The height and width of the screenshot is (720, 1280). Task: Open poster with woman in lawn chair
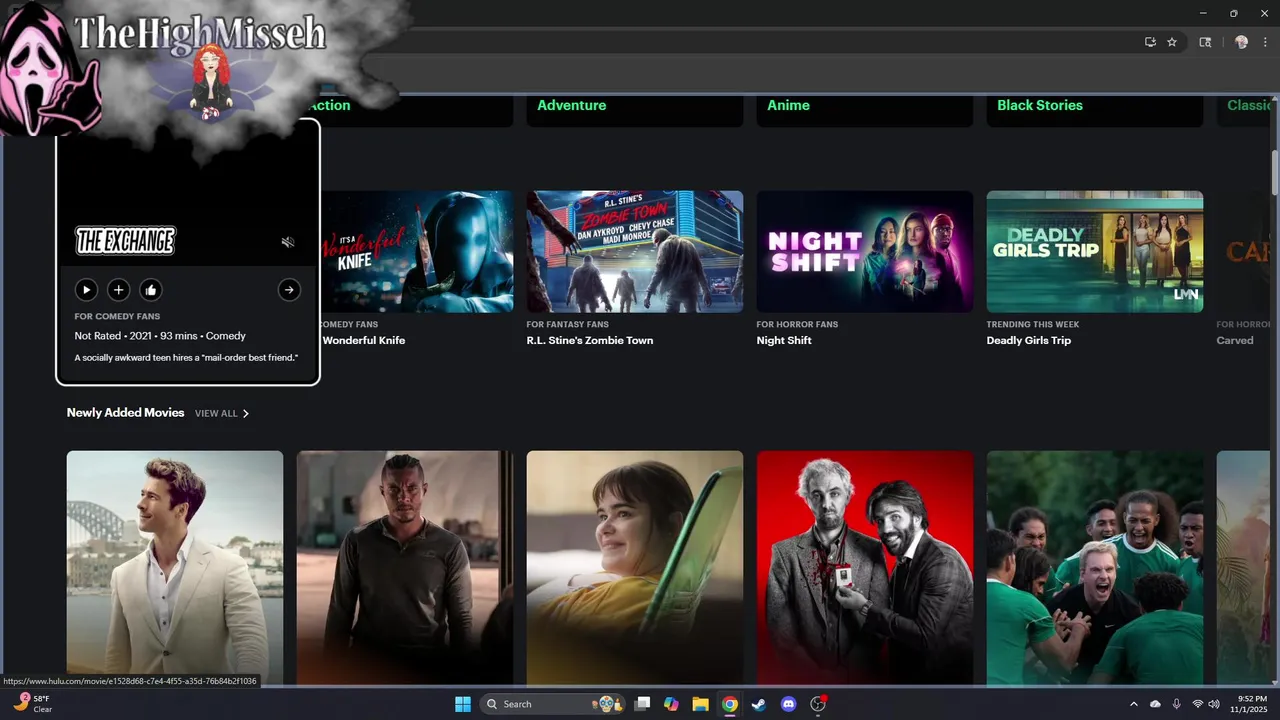point(635,567)
